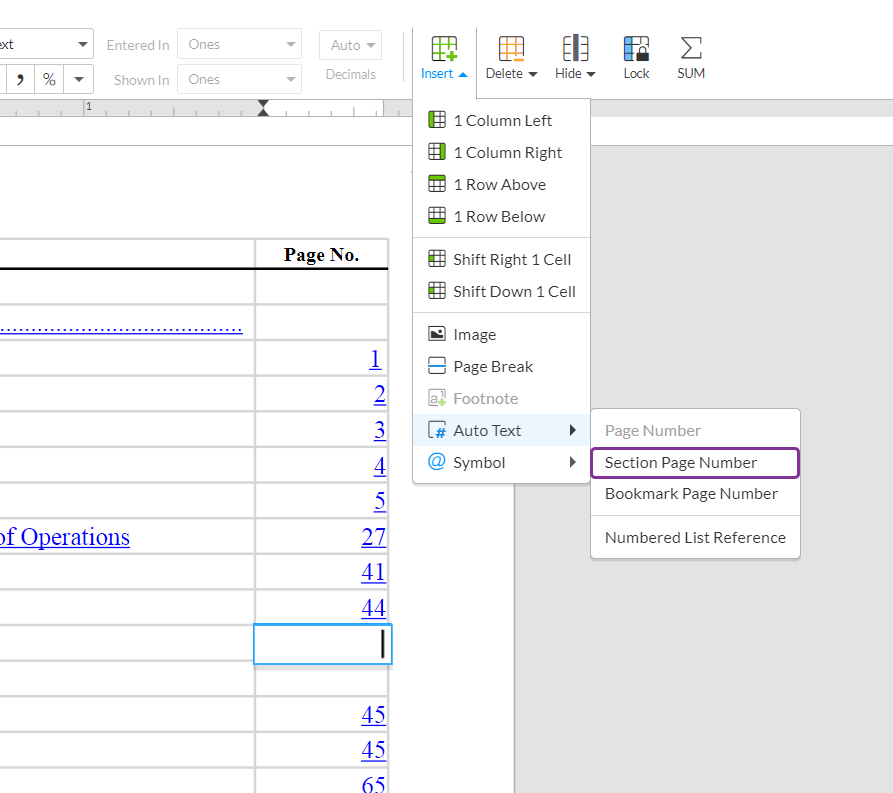The image size is (893, 793).
Task: Select the Image insert option
Action: coord(470,334)
